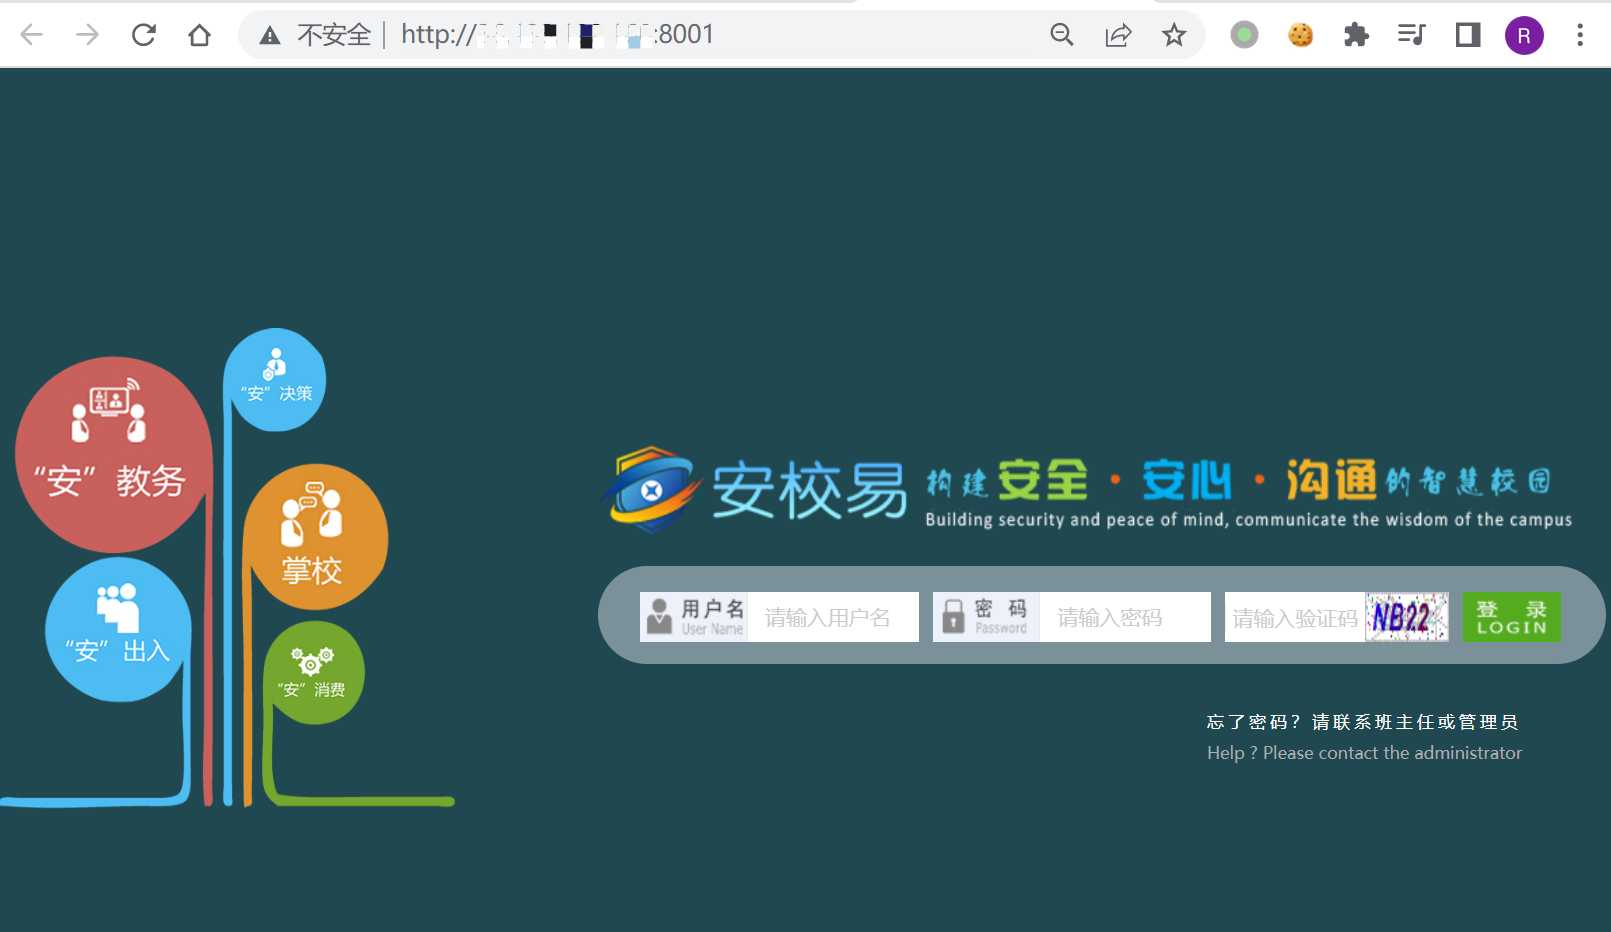1611x932 pixels.
Task: Go to the browser home page
Action: pos(199,35)
